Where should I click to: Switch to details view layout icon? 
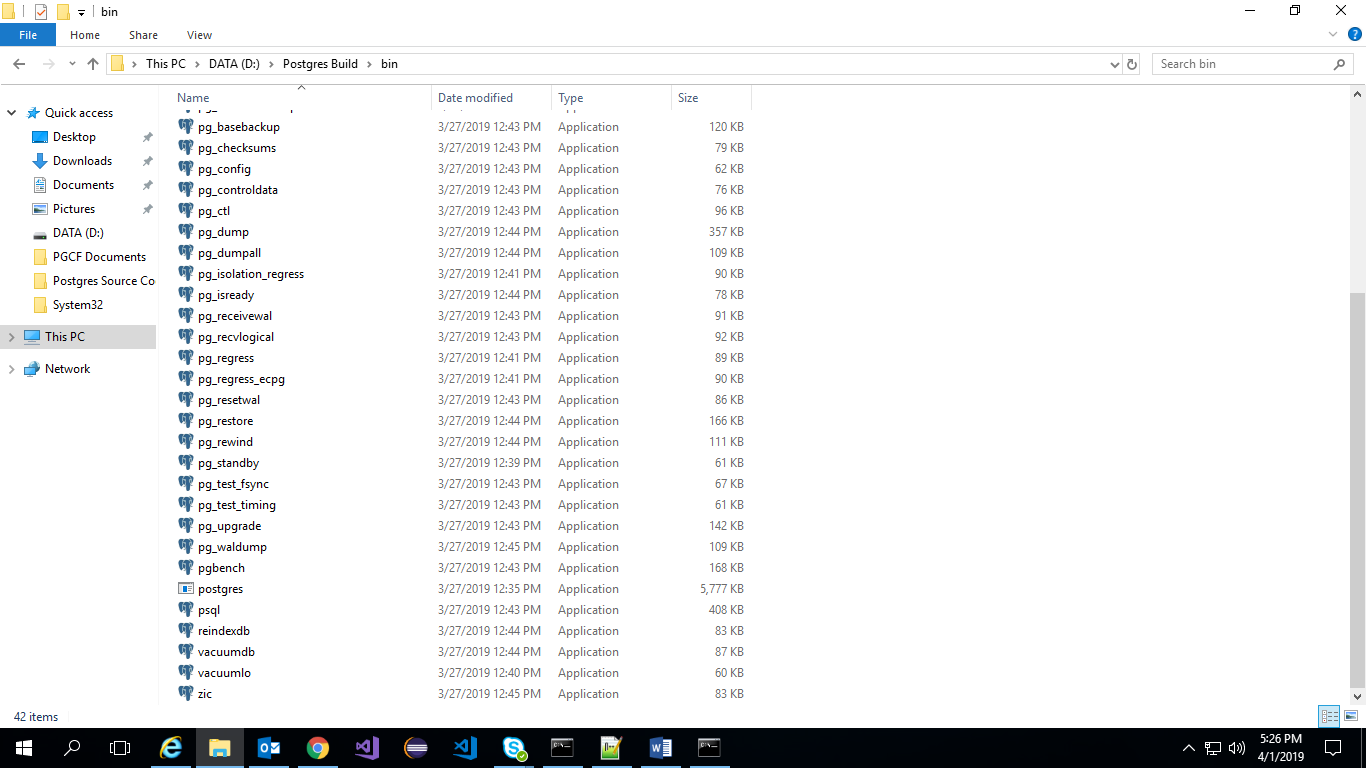click(1329, 716)
